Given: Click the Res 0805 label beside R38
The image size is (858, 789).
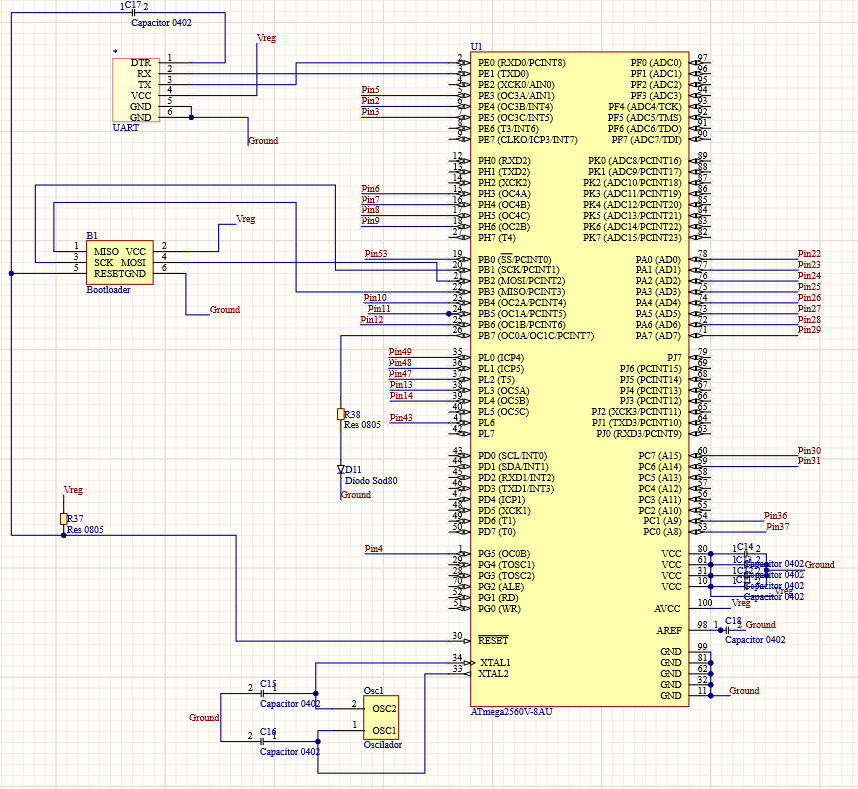Looking at the screenshot, I should [x=362, y=425].
